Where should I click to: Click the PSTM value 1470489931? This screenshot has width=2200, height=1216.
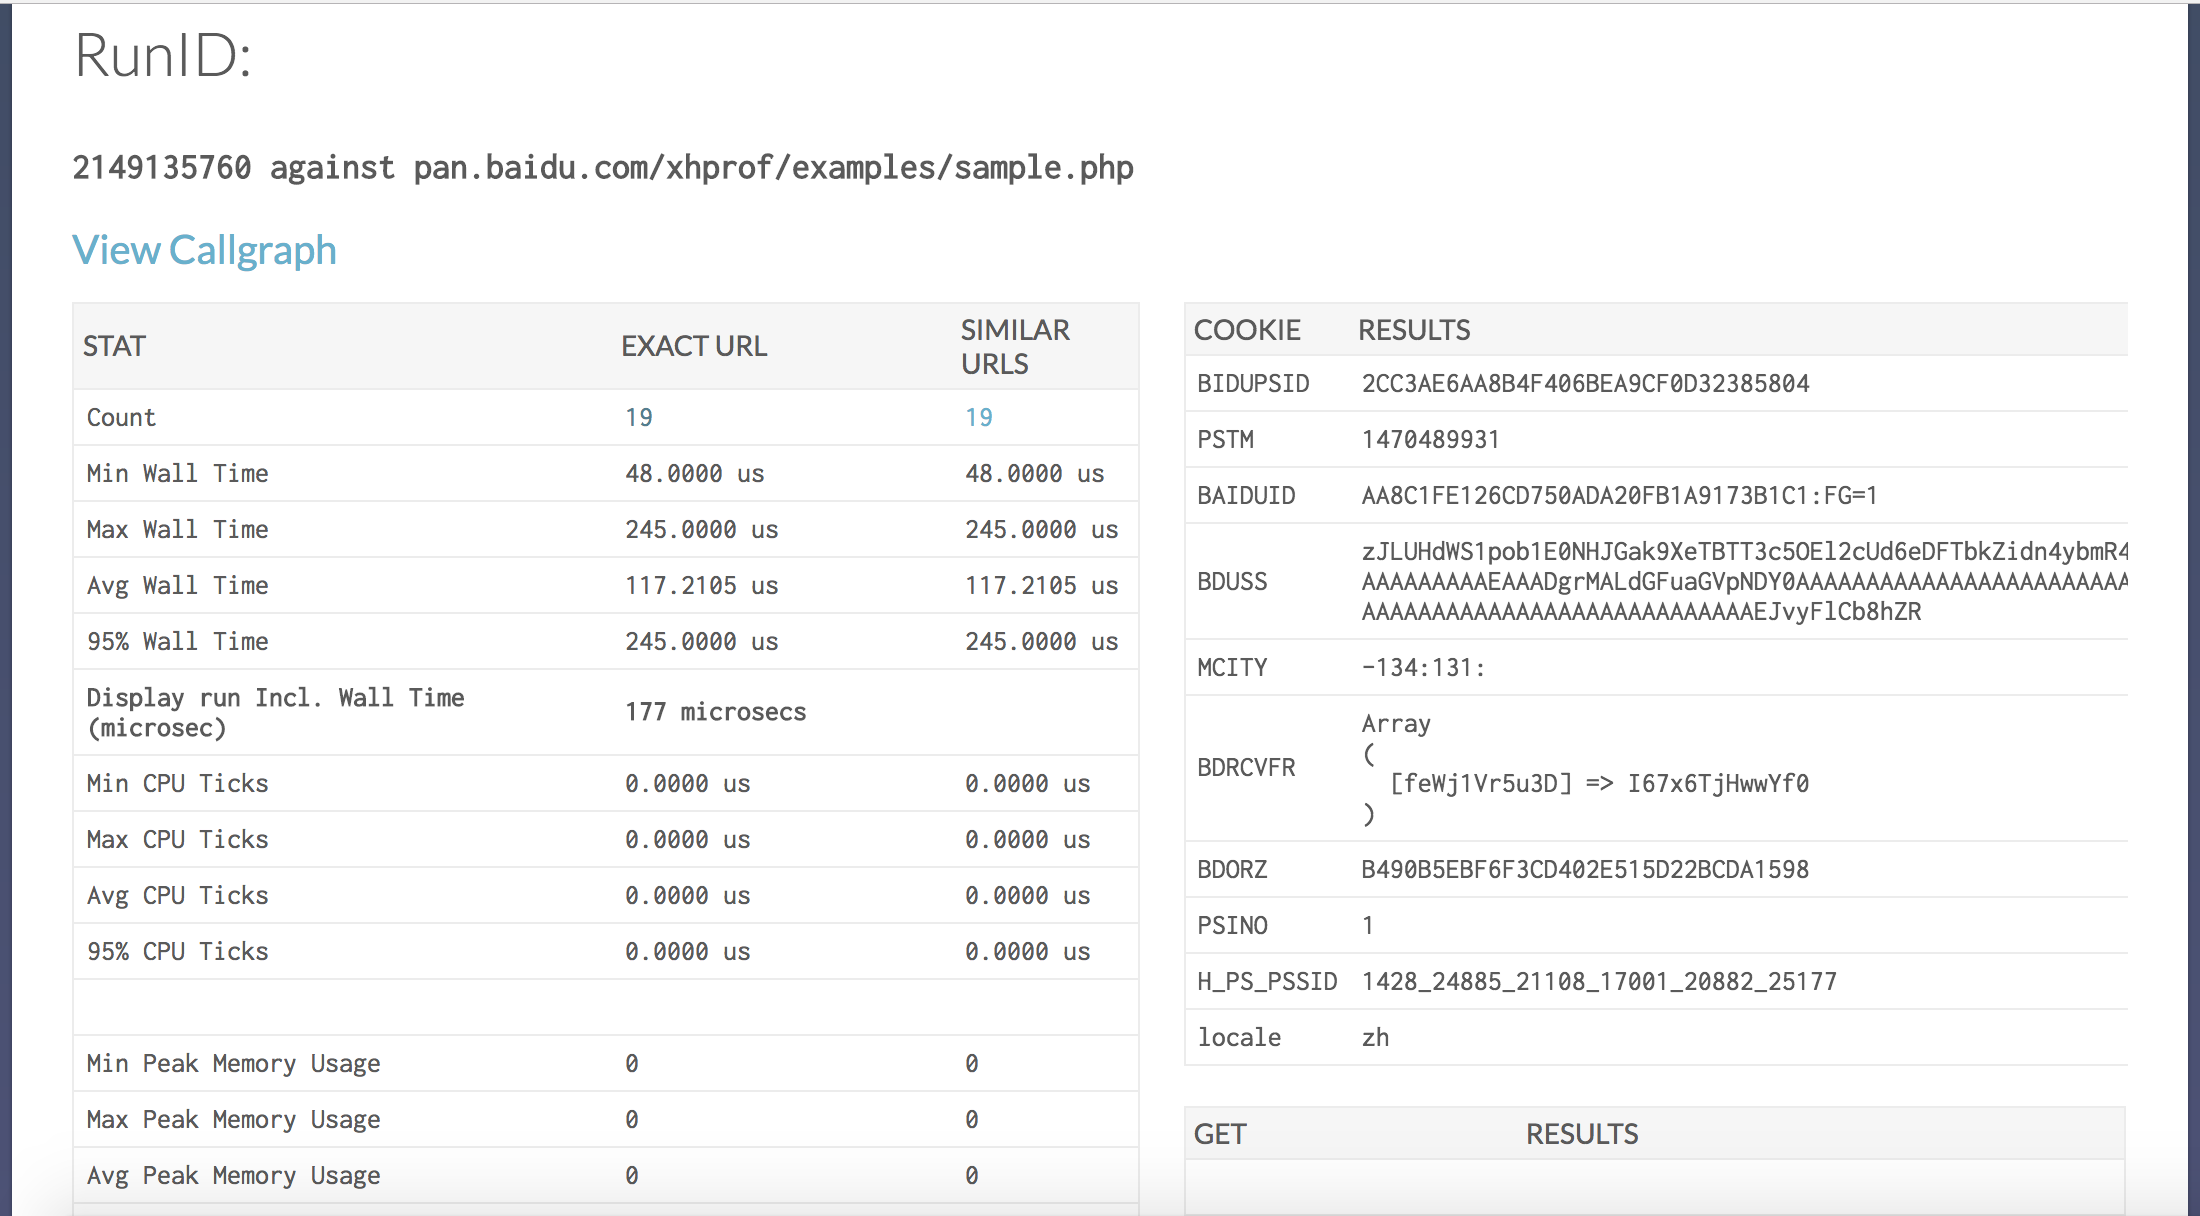[1429, 439]
